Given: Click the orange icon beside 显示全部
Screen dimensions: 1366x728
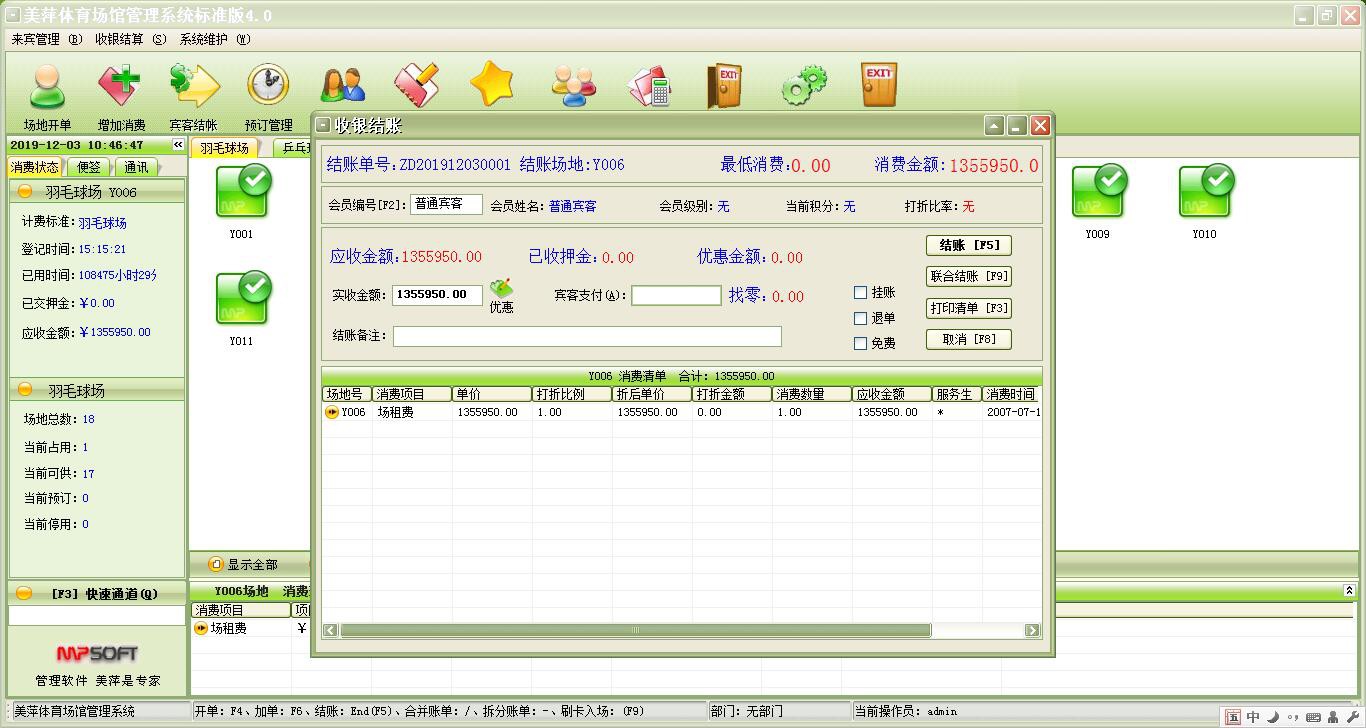Looking at the screenshot, I should coord(215,565).
